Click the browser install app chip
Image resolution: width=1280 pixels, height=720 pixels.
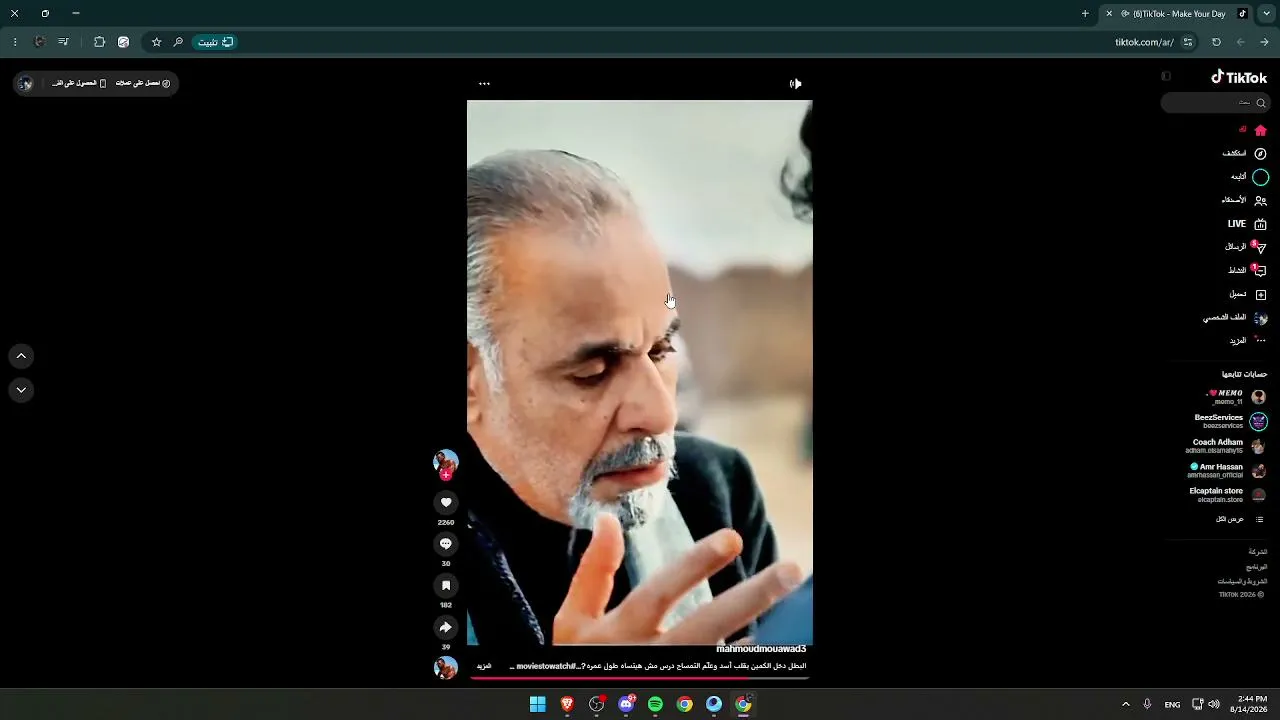tap(214, 42)
